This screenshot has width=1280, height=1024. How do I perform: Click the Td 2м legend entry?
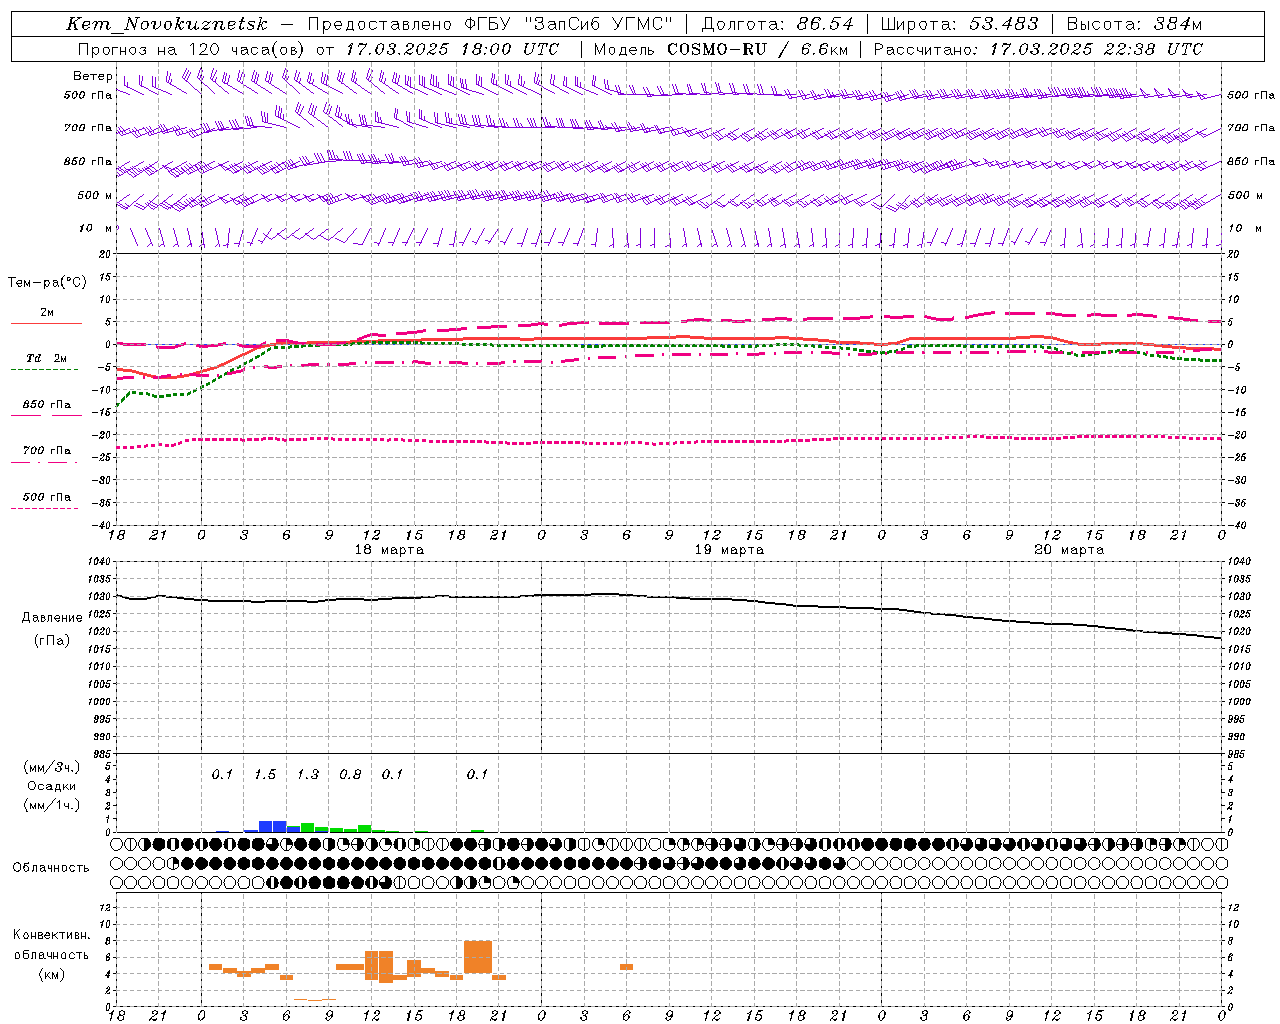point(47,358)
